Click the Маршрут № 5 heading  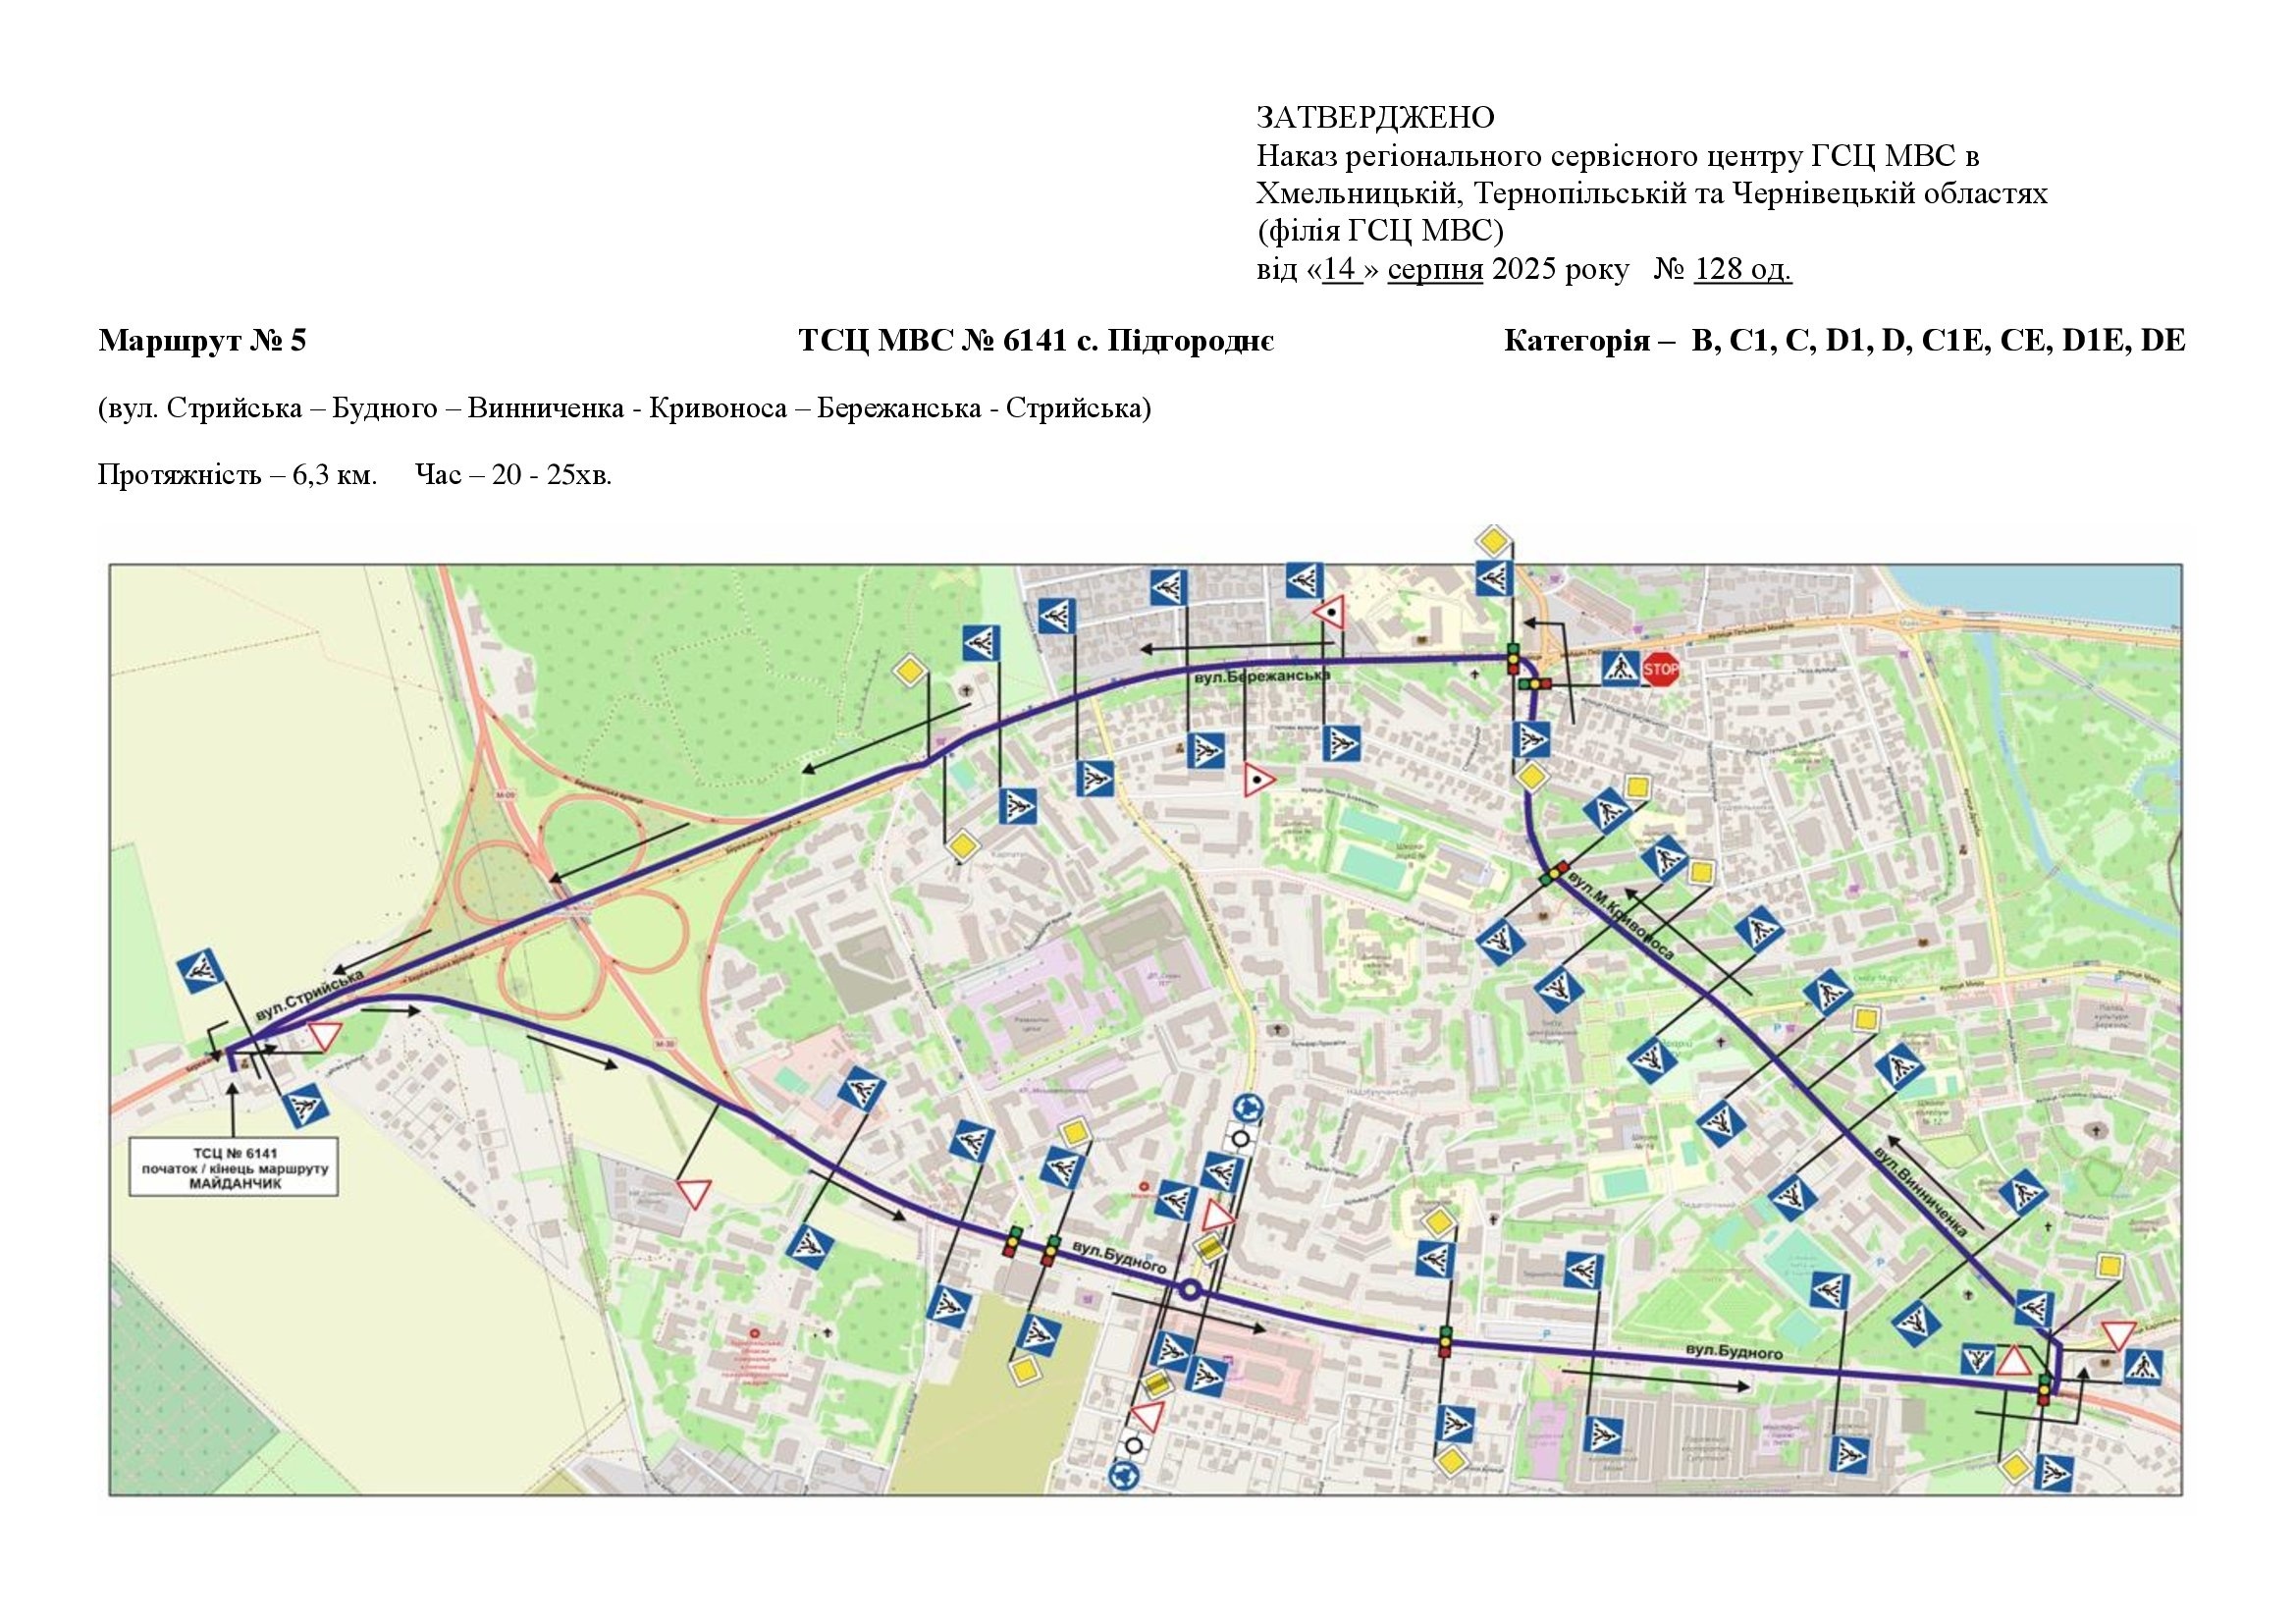(x=203, y=341)
